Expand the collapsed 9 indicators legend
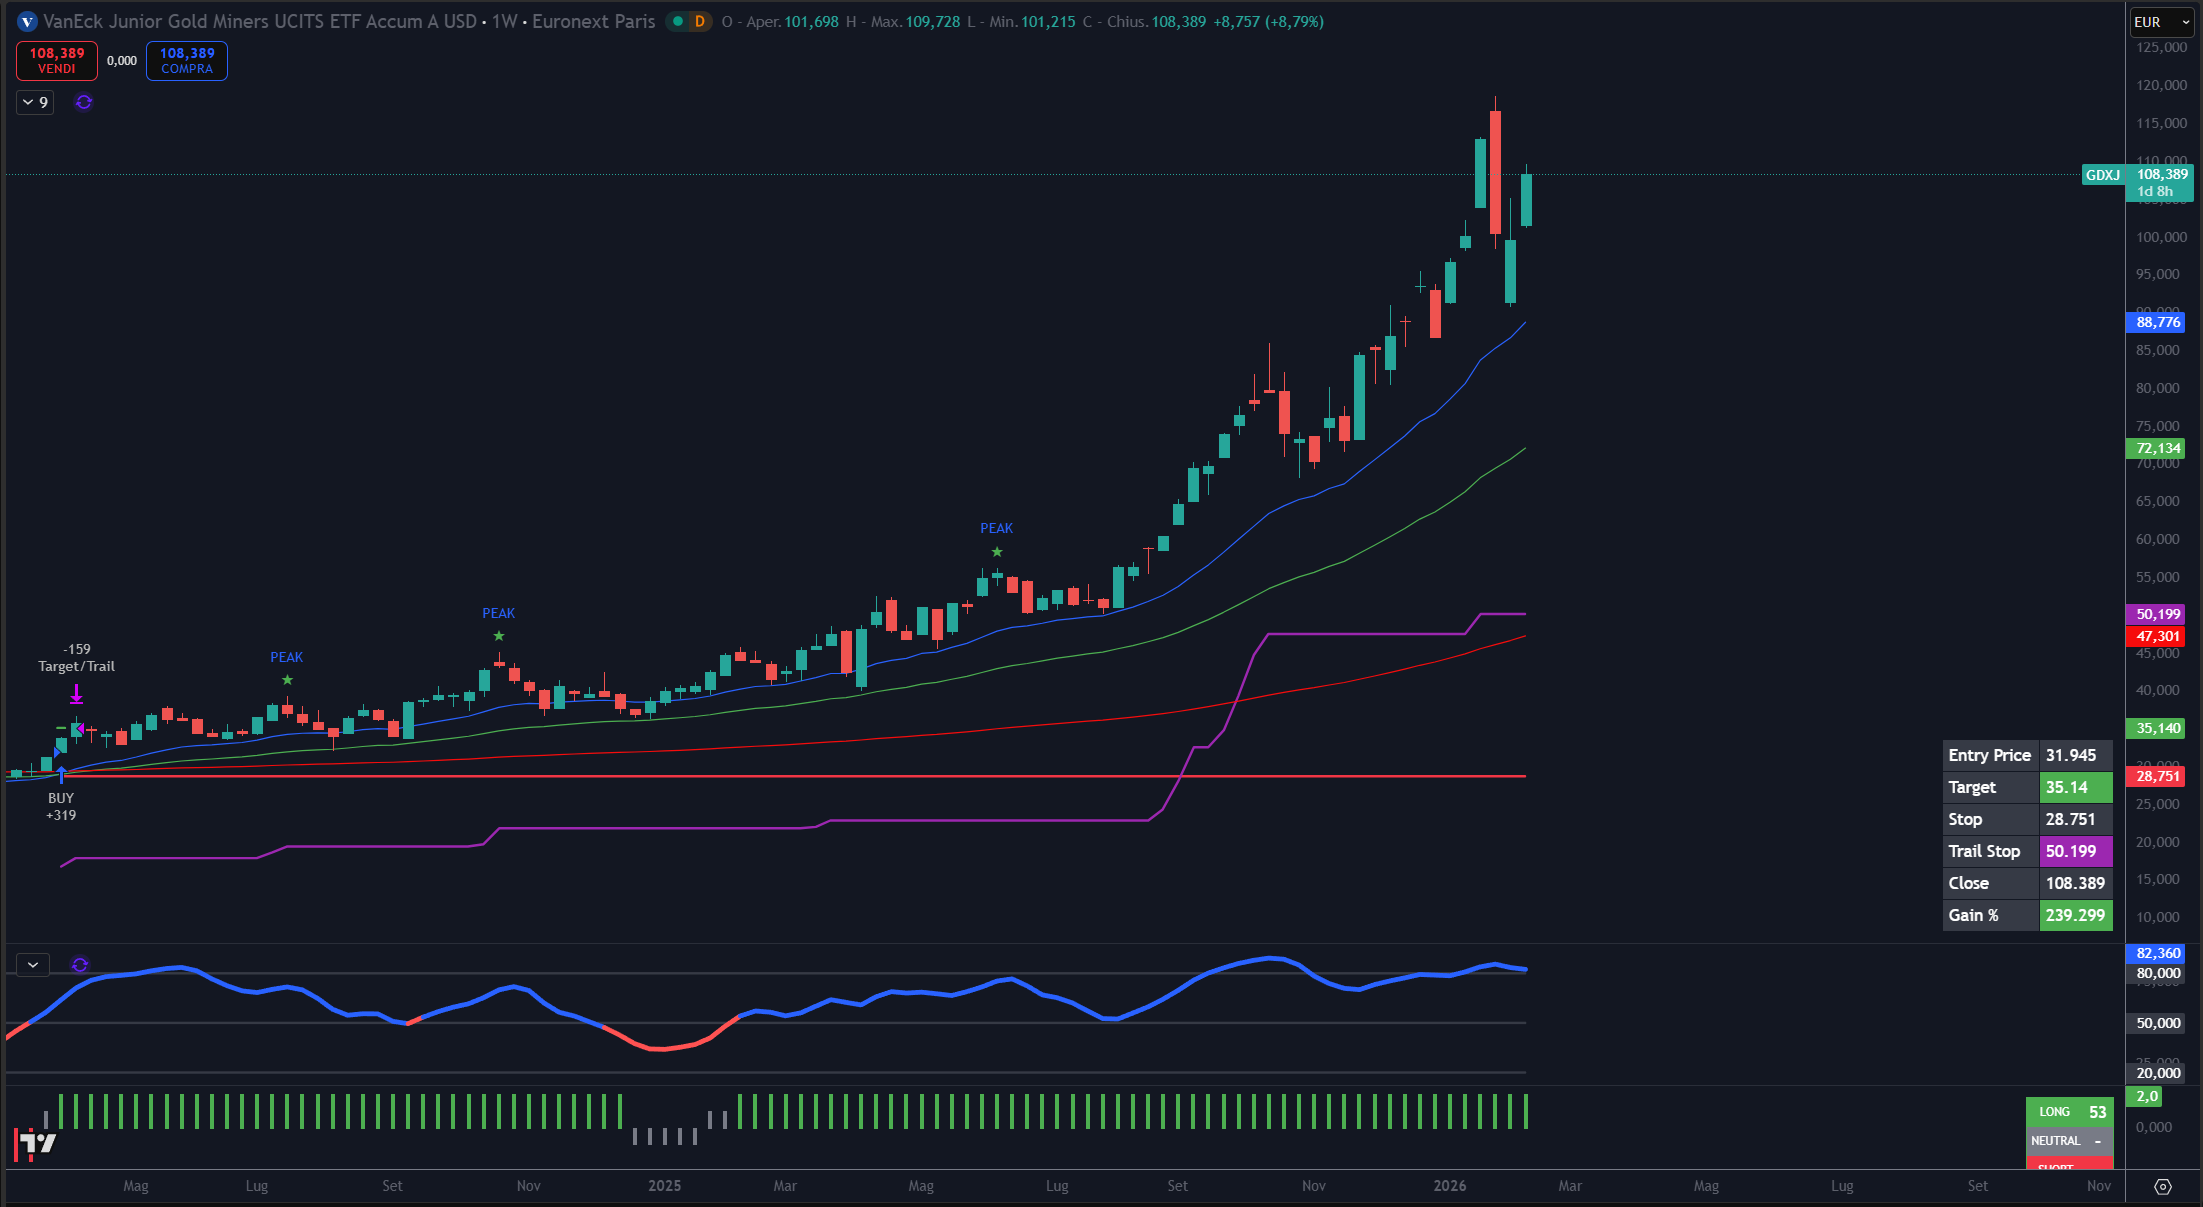 pos(35,102)
